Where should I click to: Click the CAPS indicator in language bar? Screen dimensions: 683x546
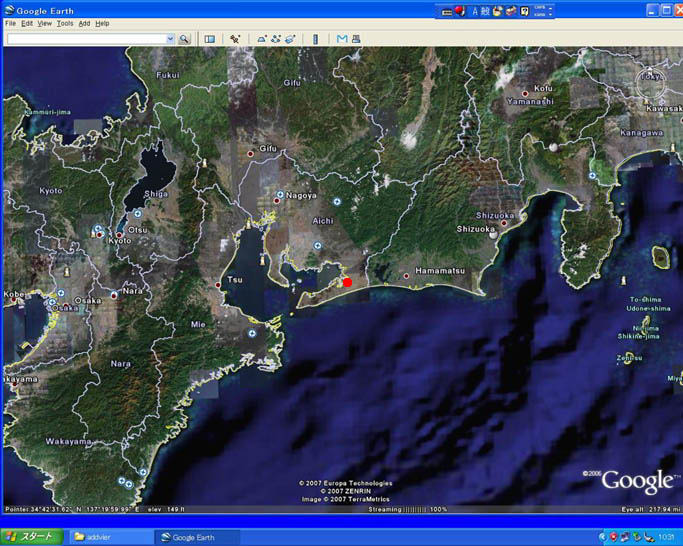coord(540,8)
